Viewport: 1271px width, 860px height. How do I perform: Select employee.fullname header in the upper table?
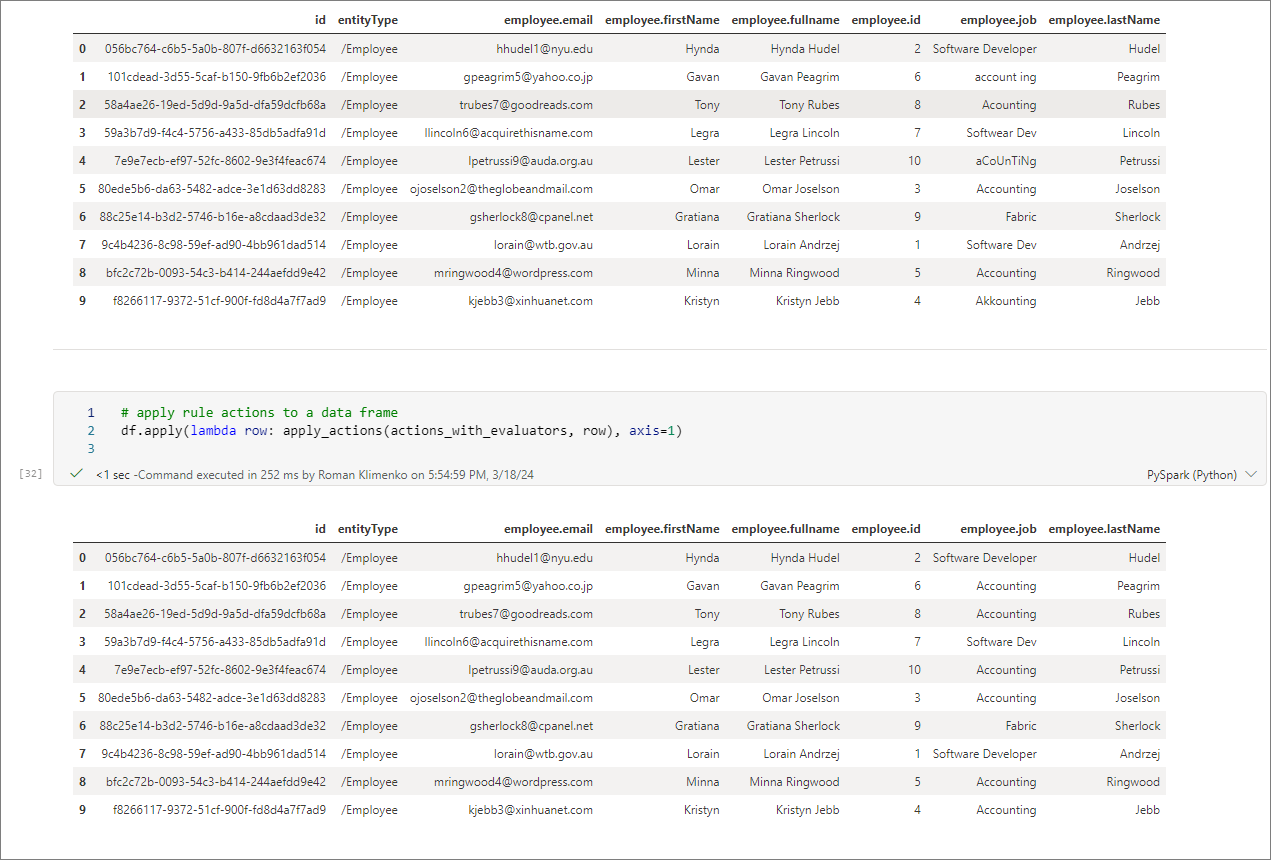785,20
